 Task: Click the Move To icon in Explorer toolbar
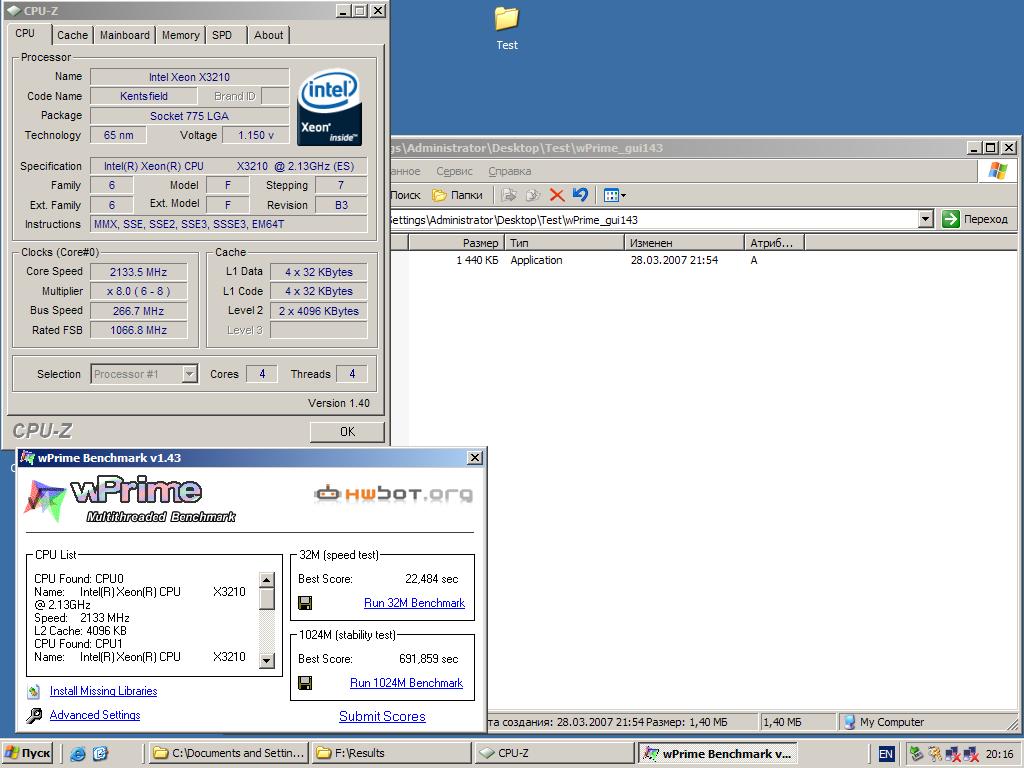click(x=510, y=195)
